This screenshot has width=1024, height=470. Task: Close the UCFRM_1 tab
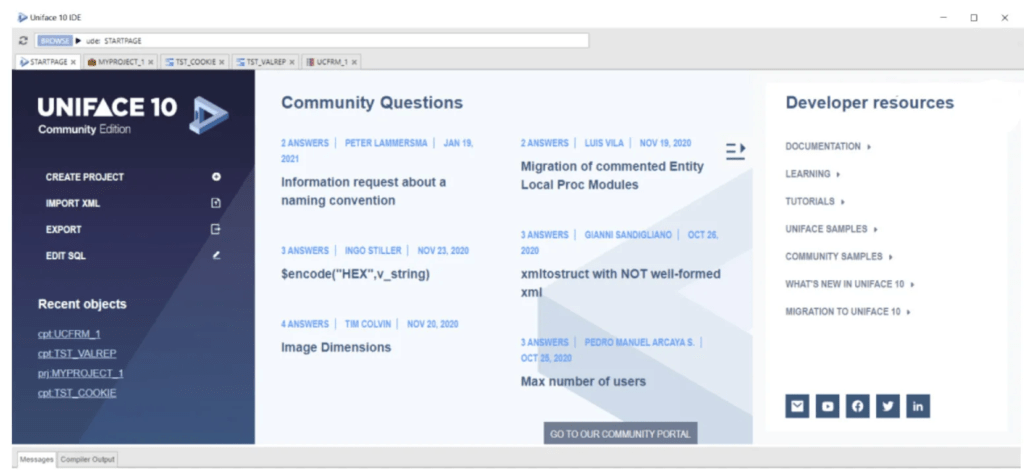[354, 62]
